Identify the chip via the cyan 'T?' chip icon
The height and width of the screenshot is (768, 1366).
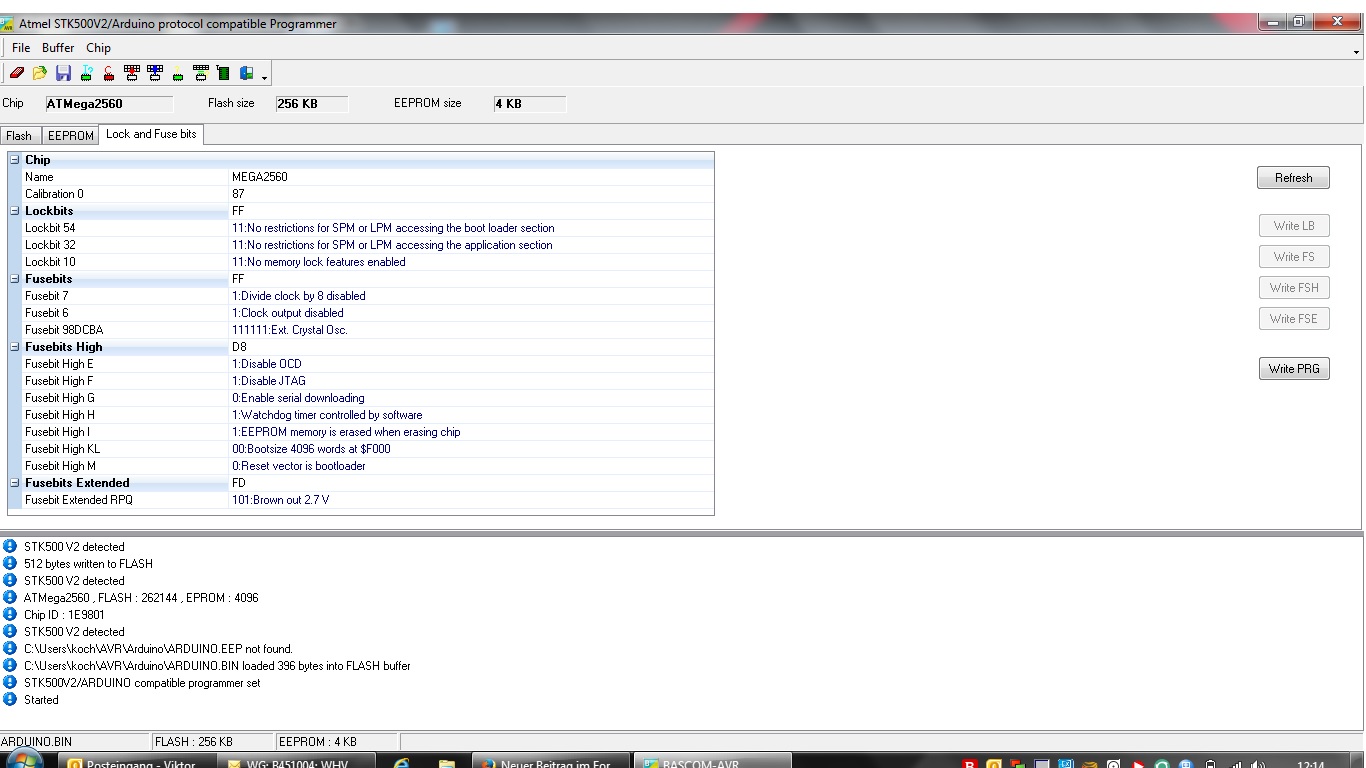86,73
